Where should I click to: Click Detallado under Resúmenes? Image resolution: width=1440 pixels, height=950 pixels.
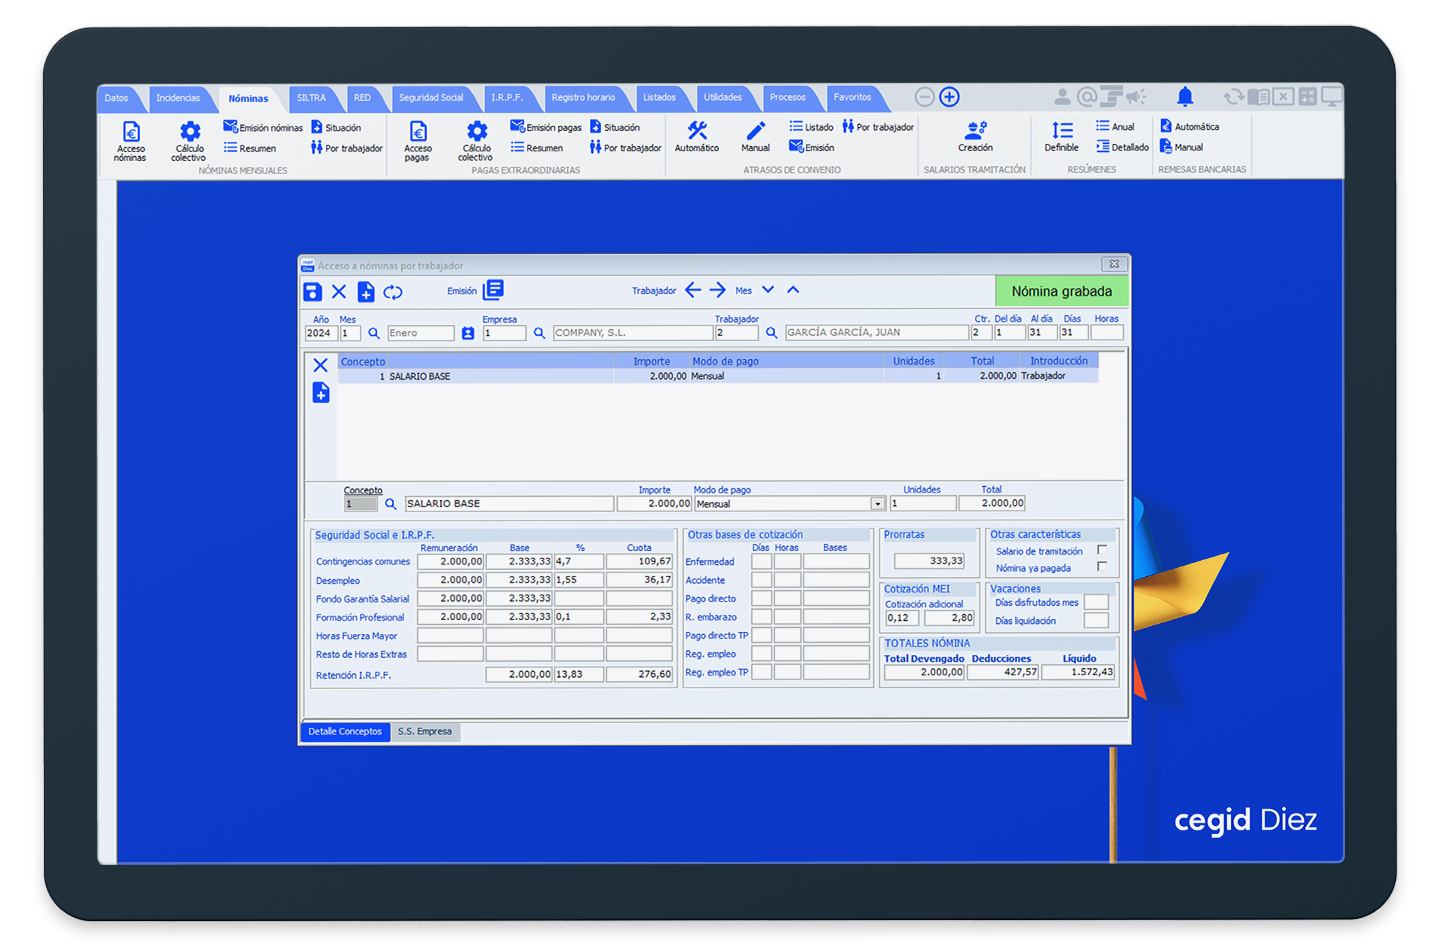tap(1123, 147)
